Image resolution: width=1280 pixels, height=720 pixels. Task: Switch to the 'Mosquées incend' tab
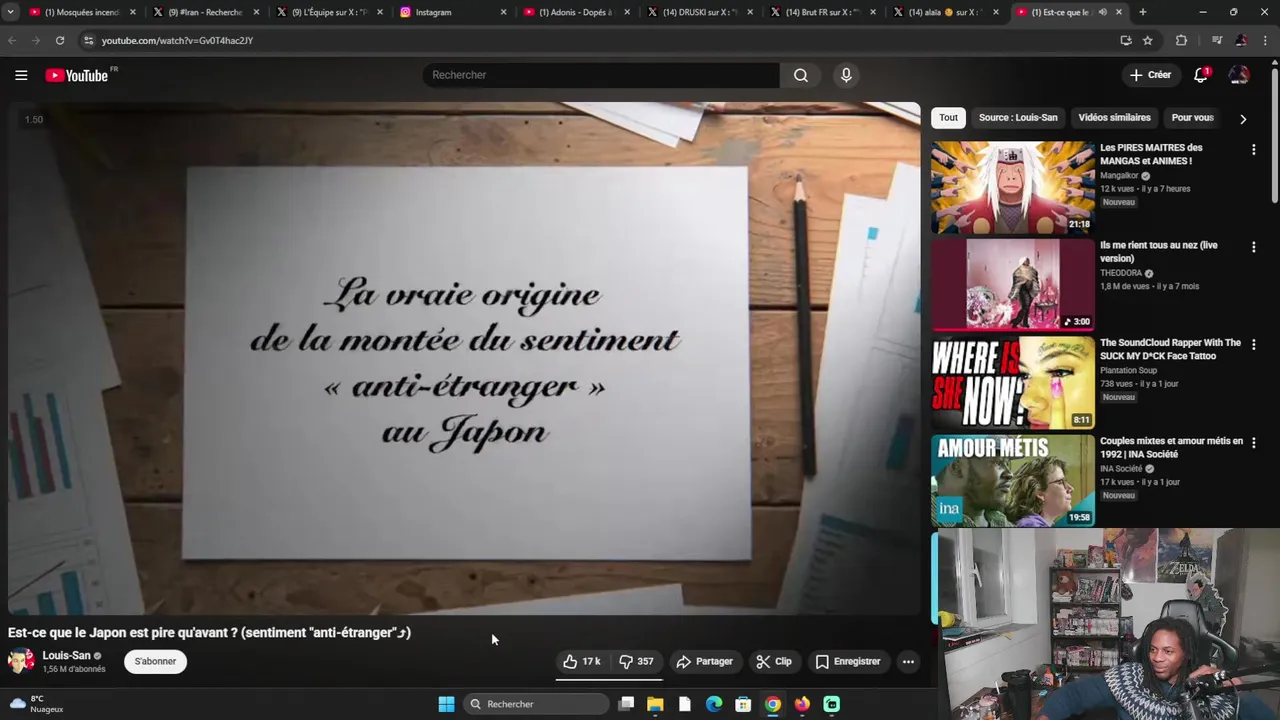tap(82, 12)
